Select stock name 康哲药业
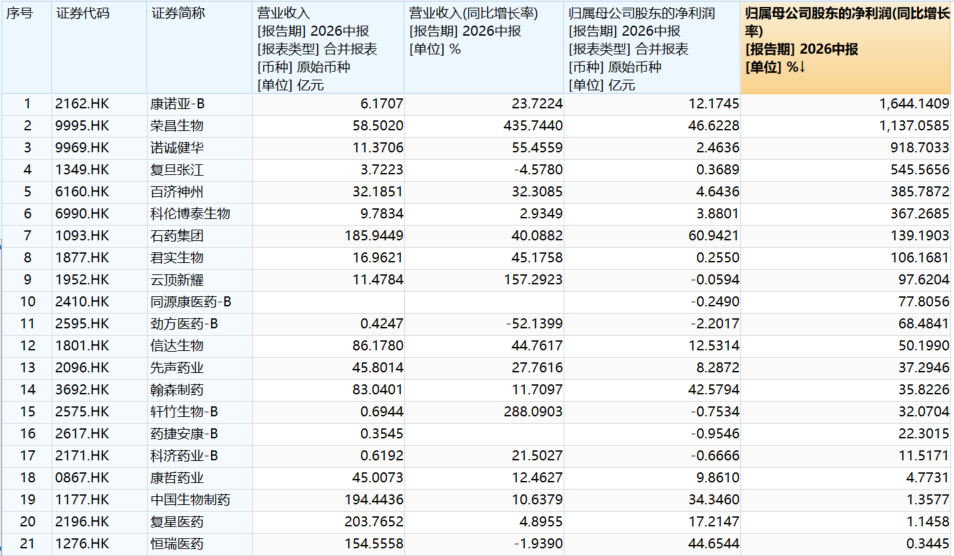Image resolution: width=954 pixels, height=556 pixels. pos(177,478)
